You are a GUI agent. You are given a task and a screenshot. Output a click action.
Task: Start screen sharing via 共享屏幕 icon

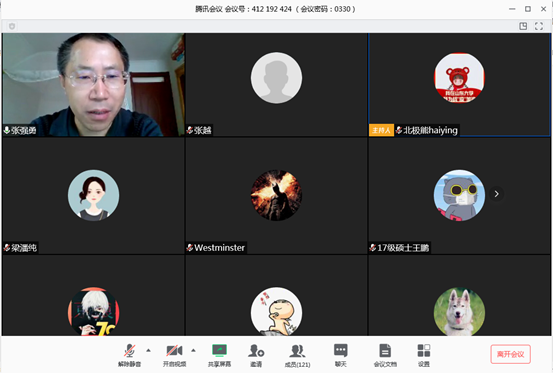click(219, 355)
